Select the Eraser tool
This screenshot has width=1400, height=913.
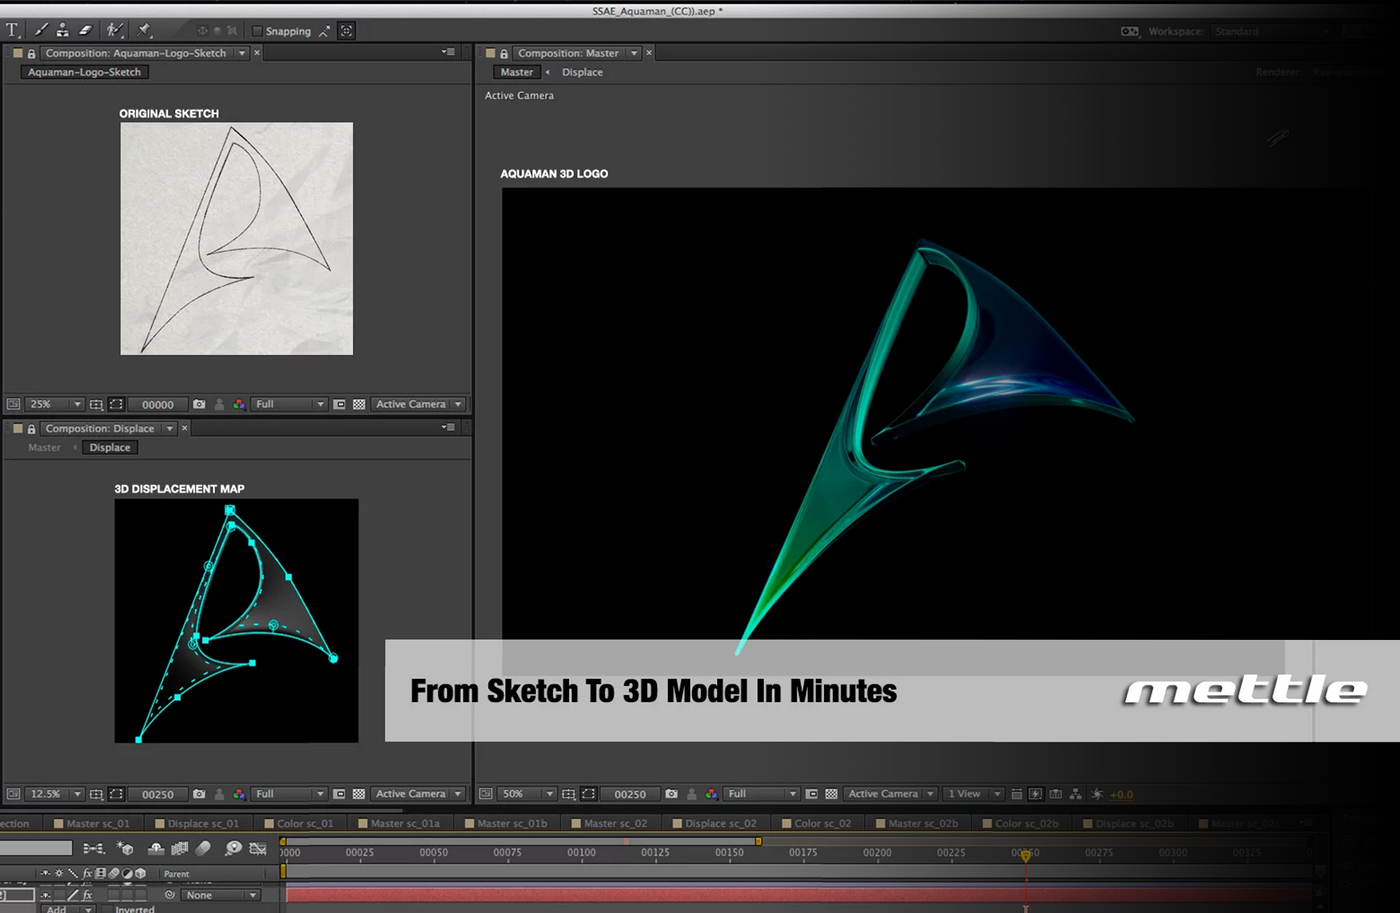(x=85, y=31)
